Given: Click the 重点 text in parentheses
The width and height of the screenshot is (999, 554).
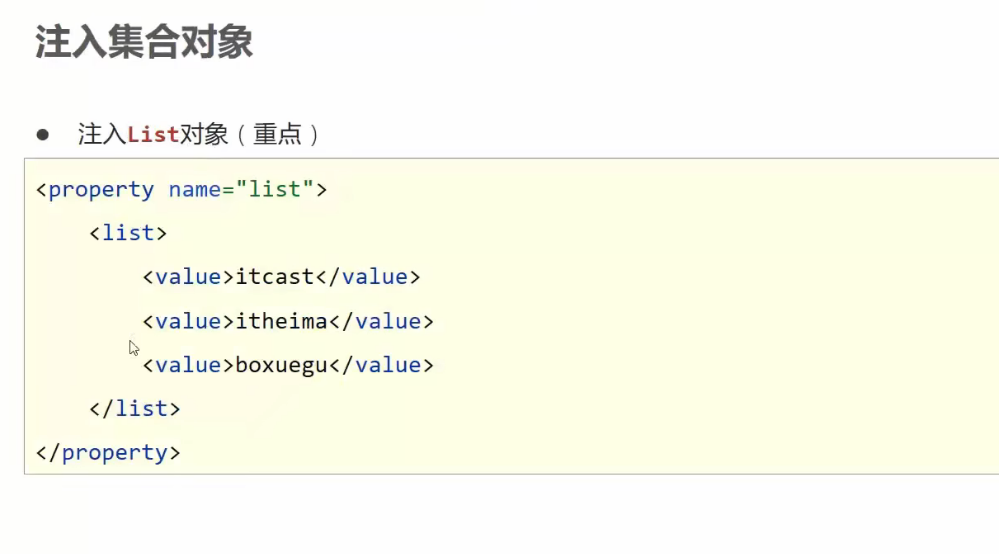Looking at the screenshot, I should pos(277,134).
